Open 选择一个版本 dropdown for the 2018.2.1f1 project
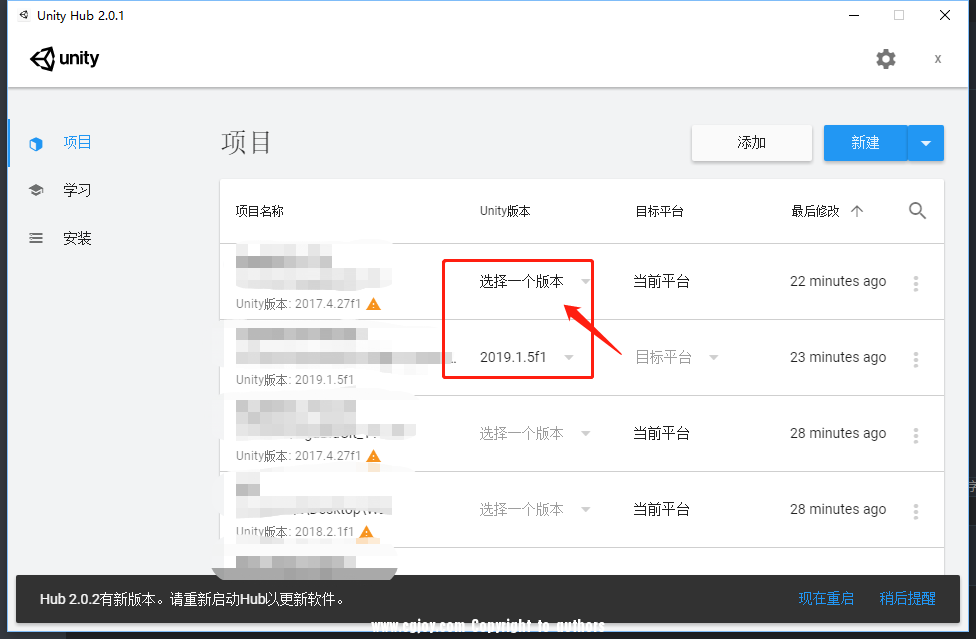 pyautogui.click(x=535, y=509)
